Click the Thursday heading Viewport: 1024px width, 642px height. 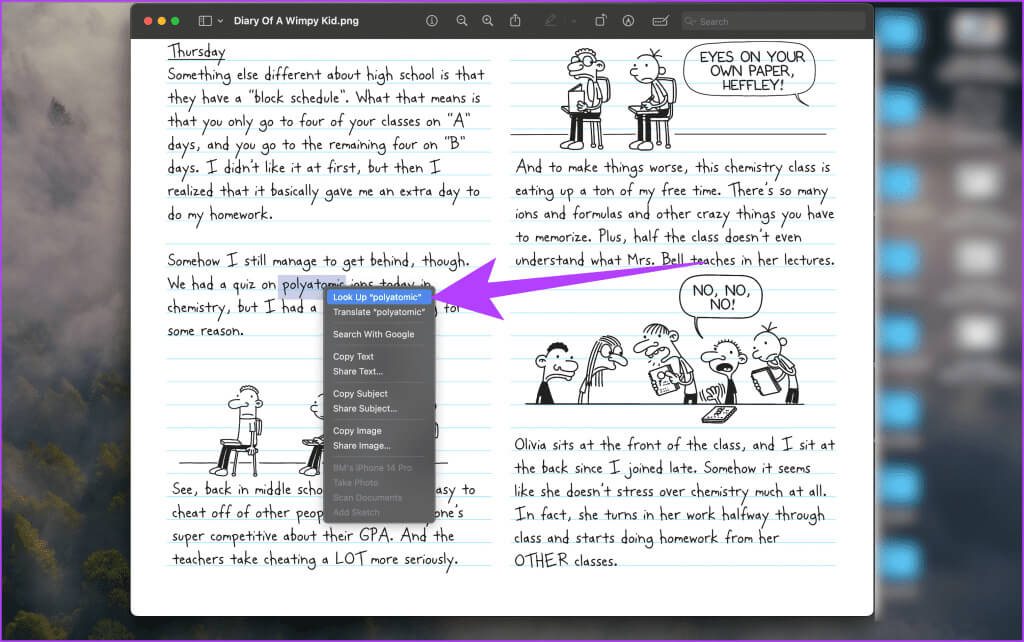(x=197, y=51)
